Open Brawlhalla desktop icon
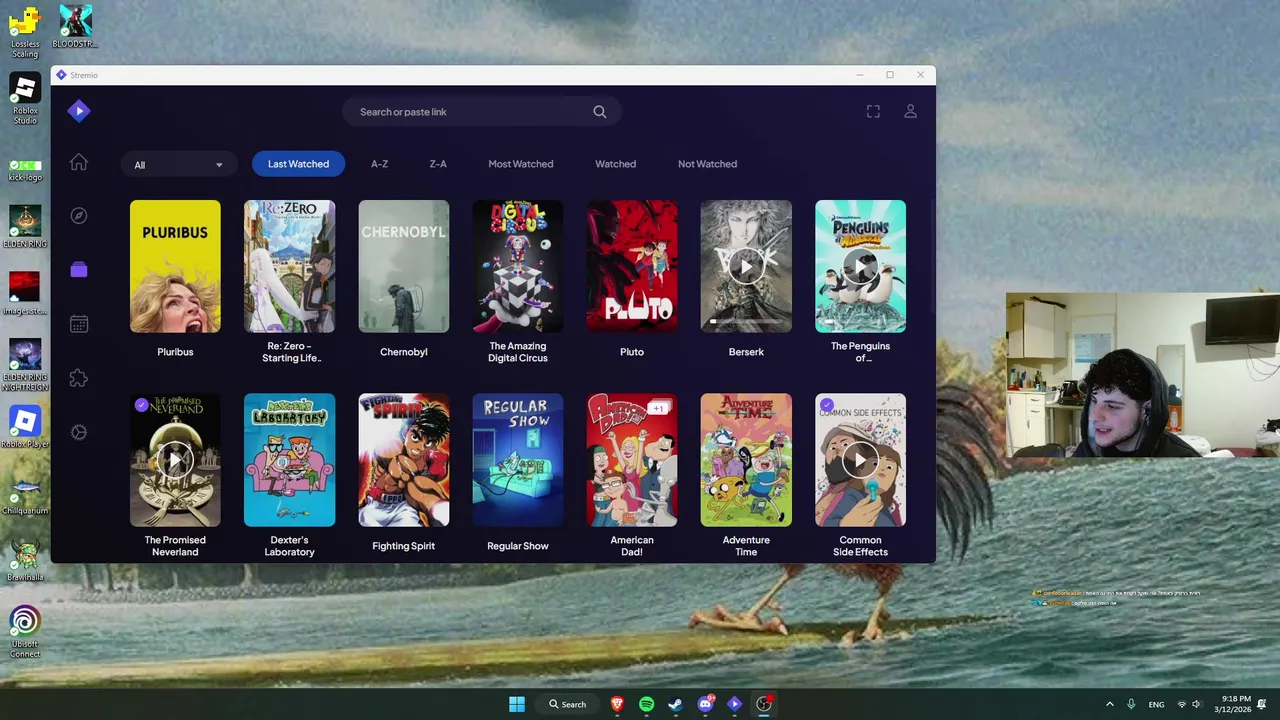The height and width of the screenshot is (720, 1280). click(25, 561)
